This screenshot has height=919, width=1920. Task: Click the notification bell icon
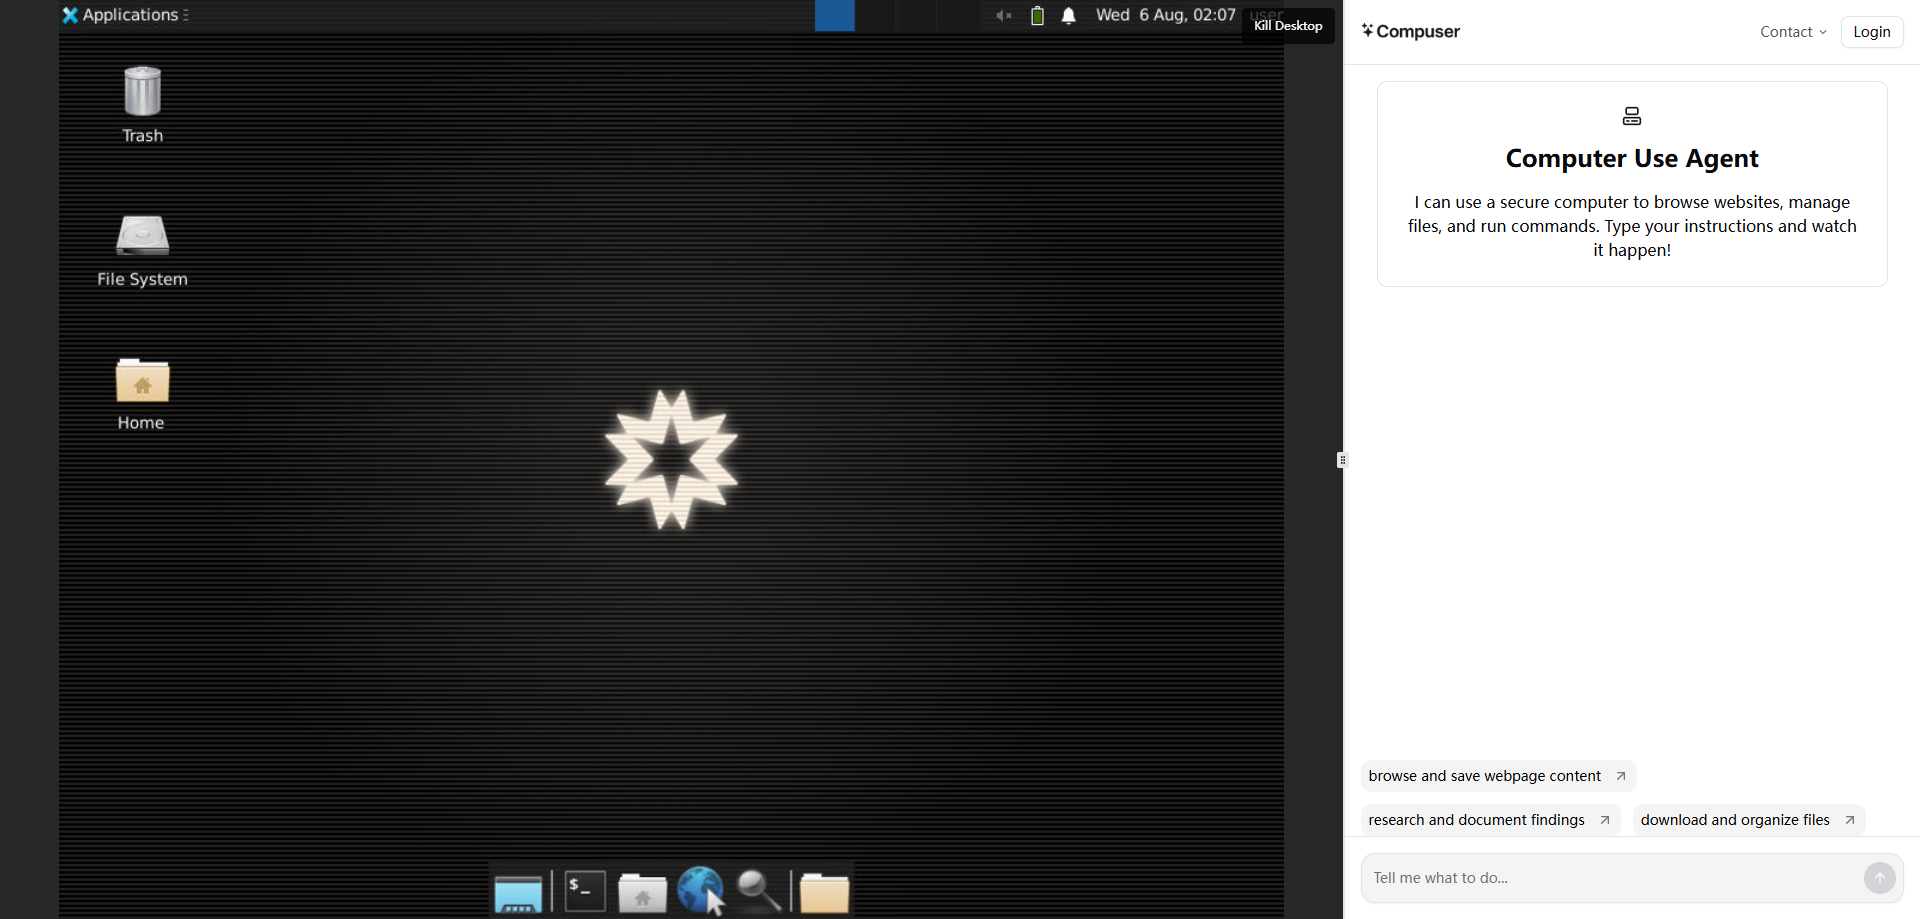pyautogui.click(x=1069, y=15)
